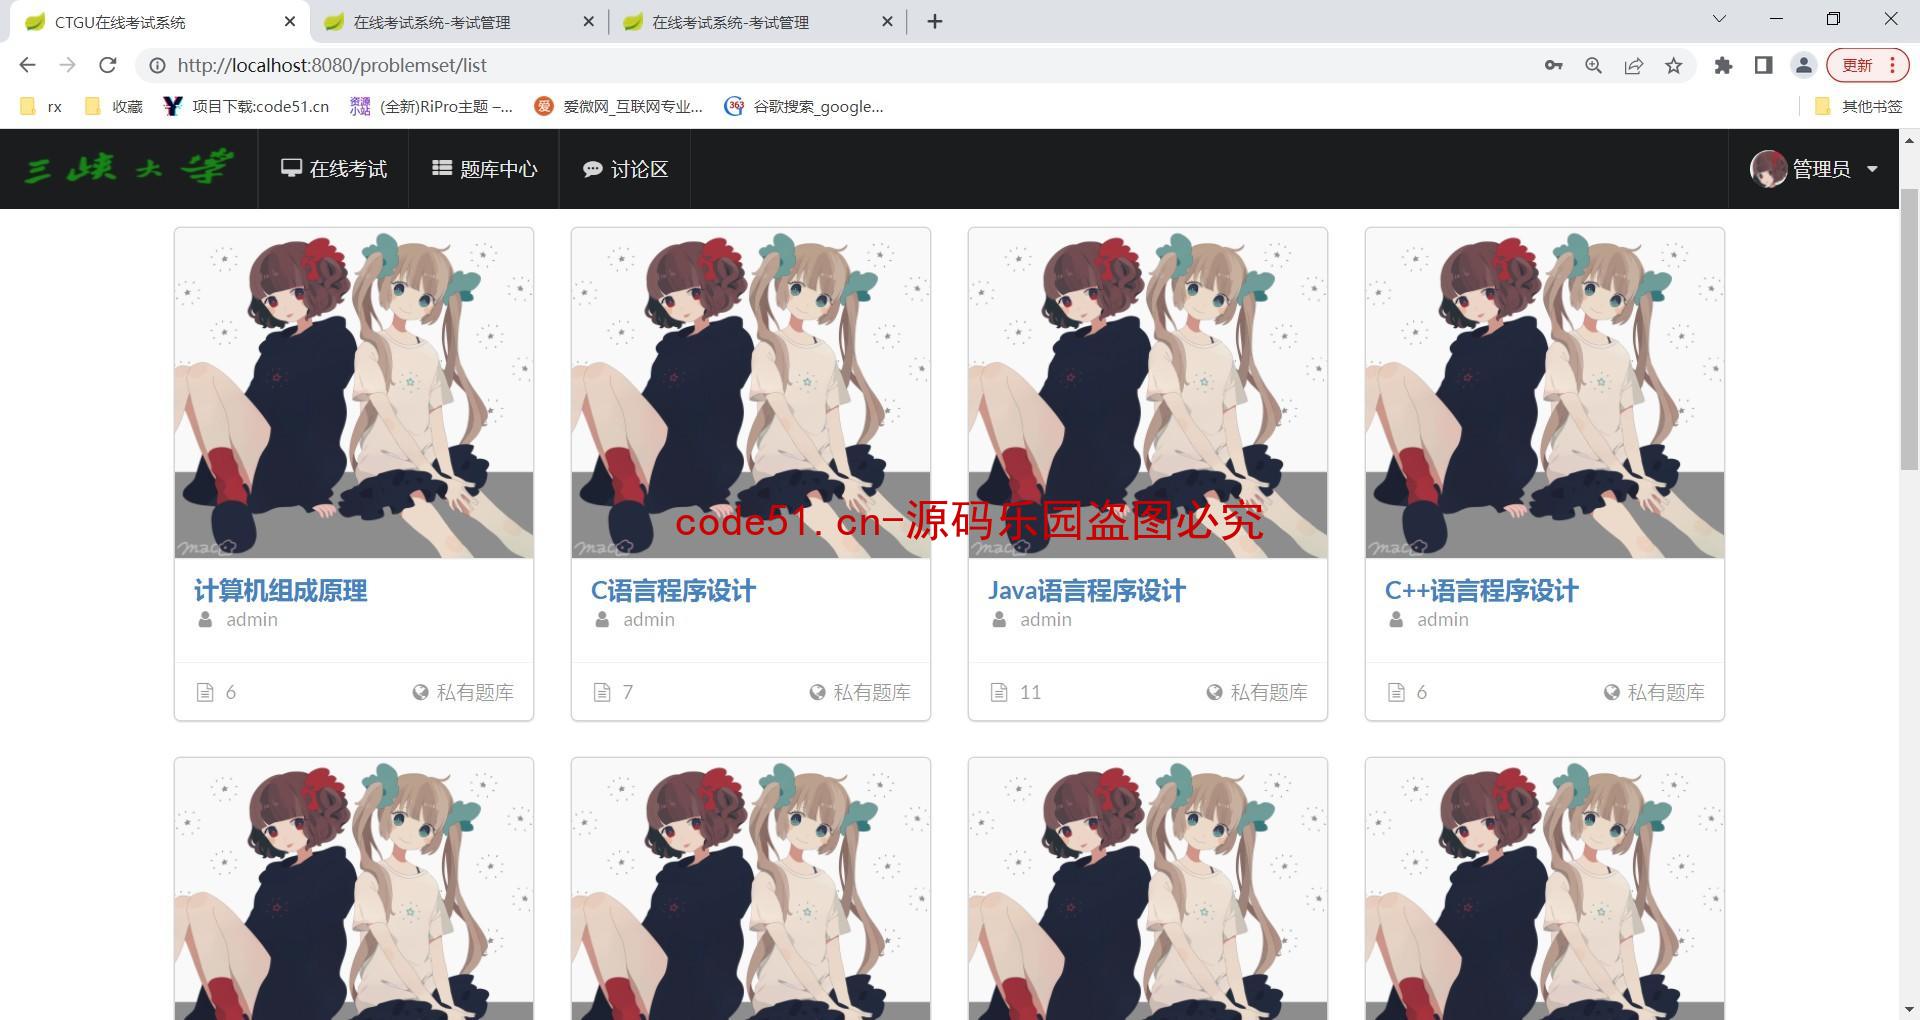
Task: View site information icon in address bar
Action: 157,65
